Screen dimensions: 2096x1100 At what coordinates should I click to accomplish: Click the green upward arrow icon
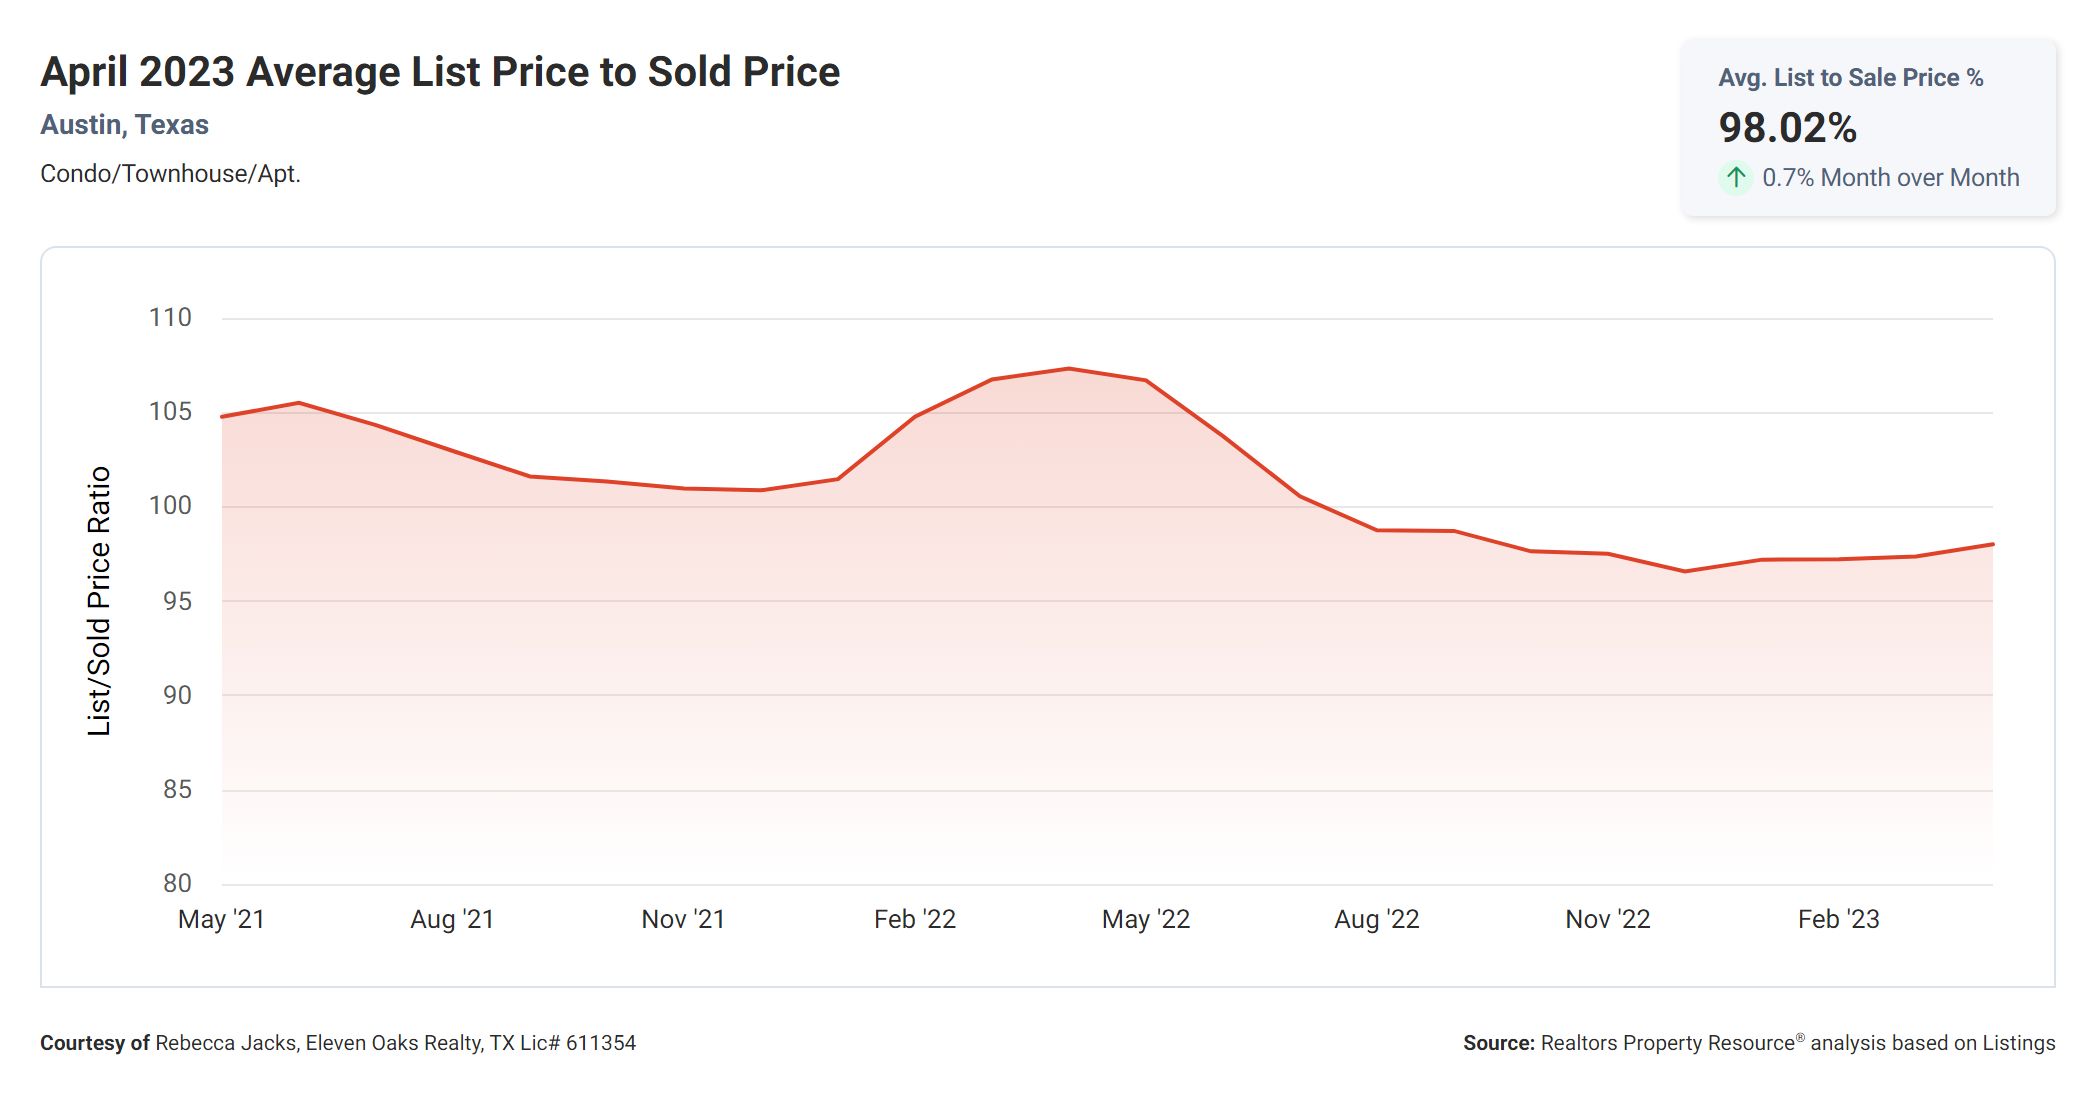1736,178
